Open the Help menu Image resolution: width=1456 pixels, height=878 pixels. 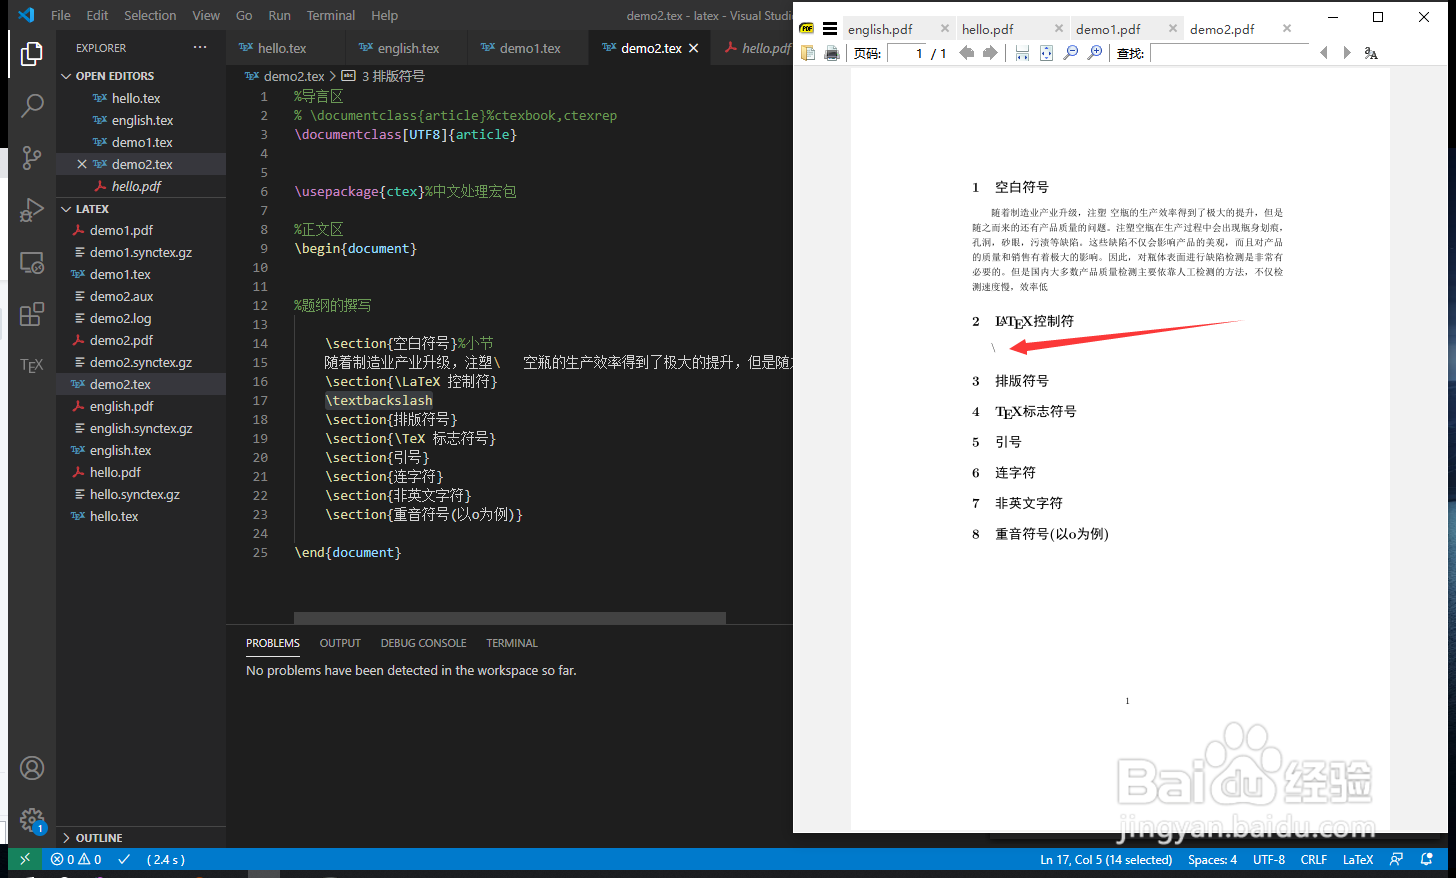[x=384, y=15]
